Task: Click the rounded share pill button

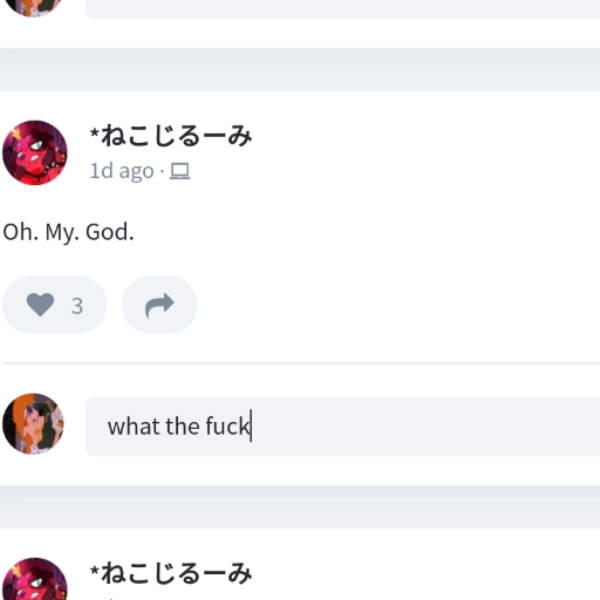Action: [x=160, y=305]
